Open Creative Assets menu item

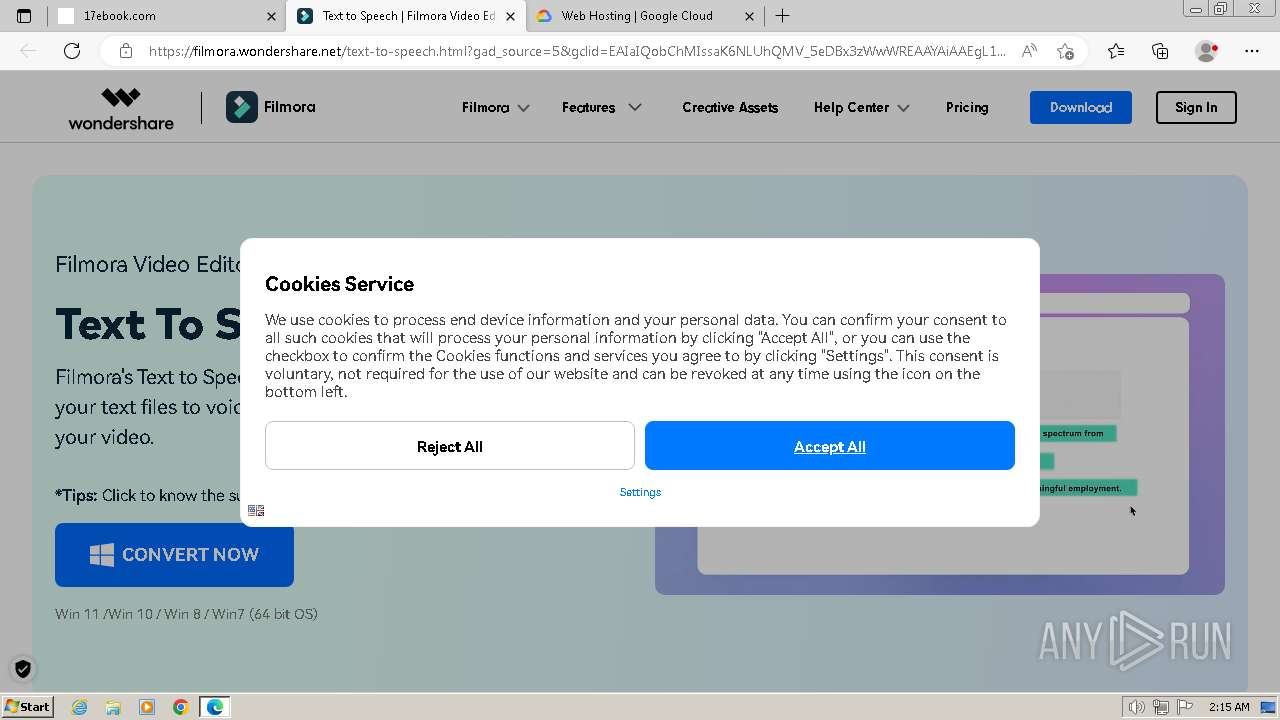click(x=730, y=107)
